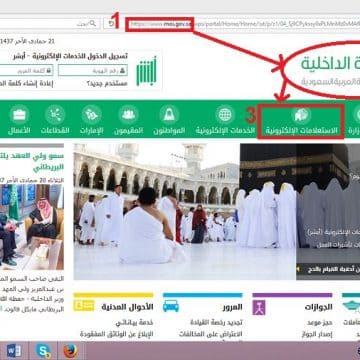Click the المرور traffic car icon
Image resolution: width=360 pixels, height=360 pixels.
pyautogui.click(x=171, y=306)
